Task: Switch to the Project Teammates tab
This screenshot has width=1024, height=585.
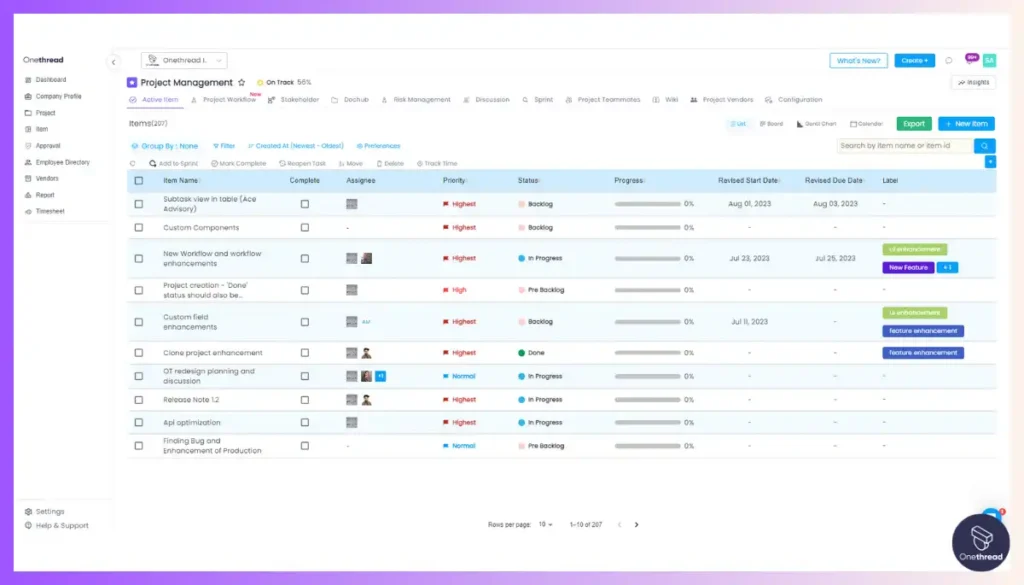Action: tap(603, 100)
